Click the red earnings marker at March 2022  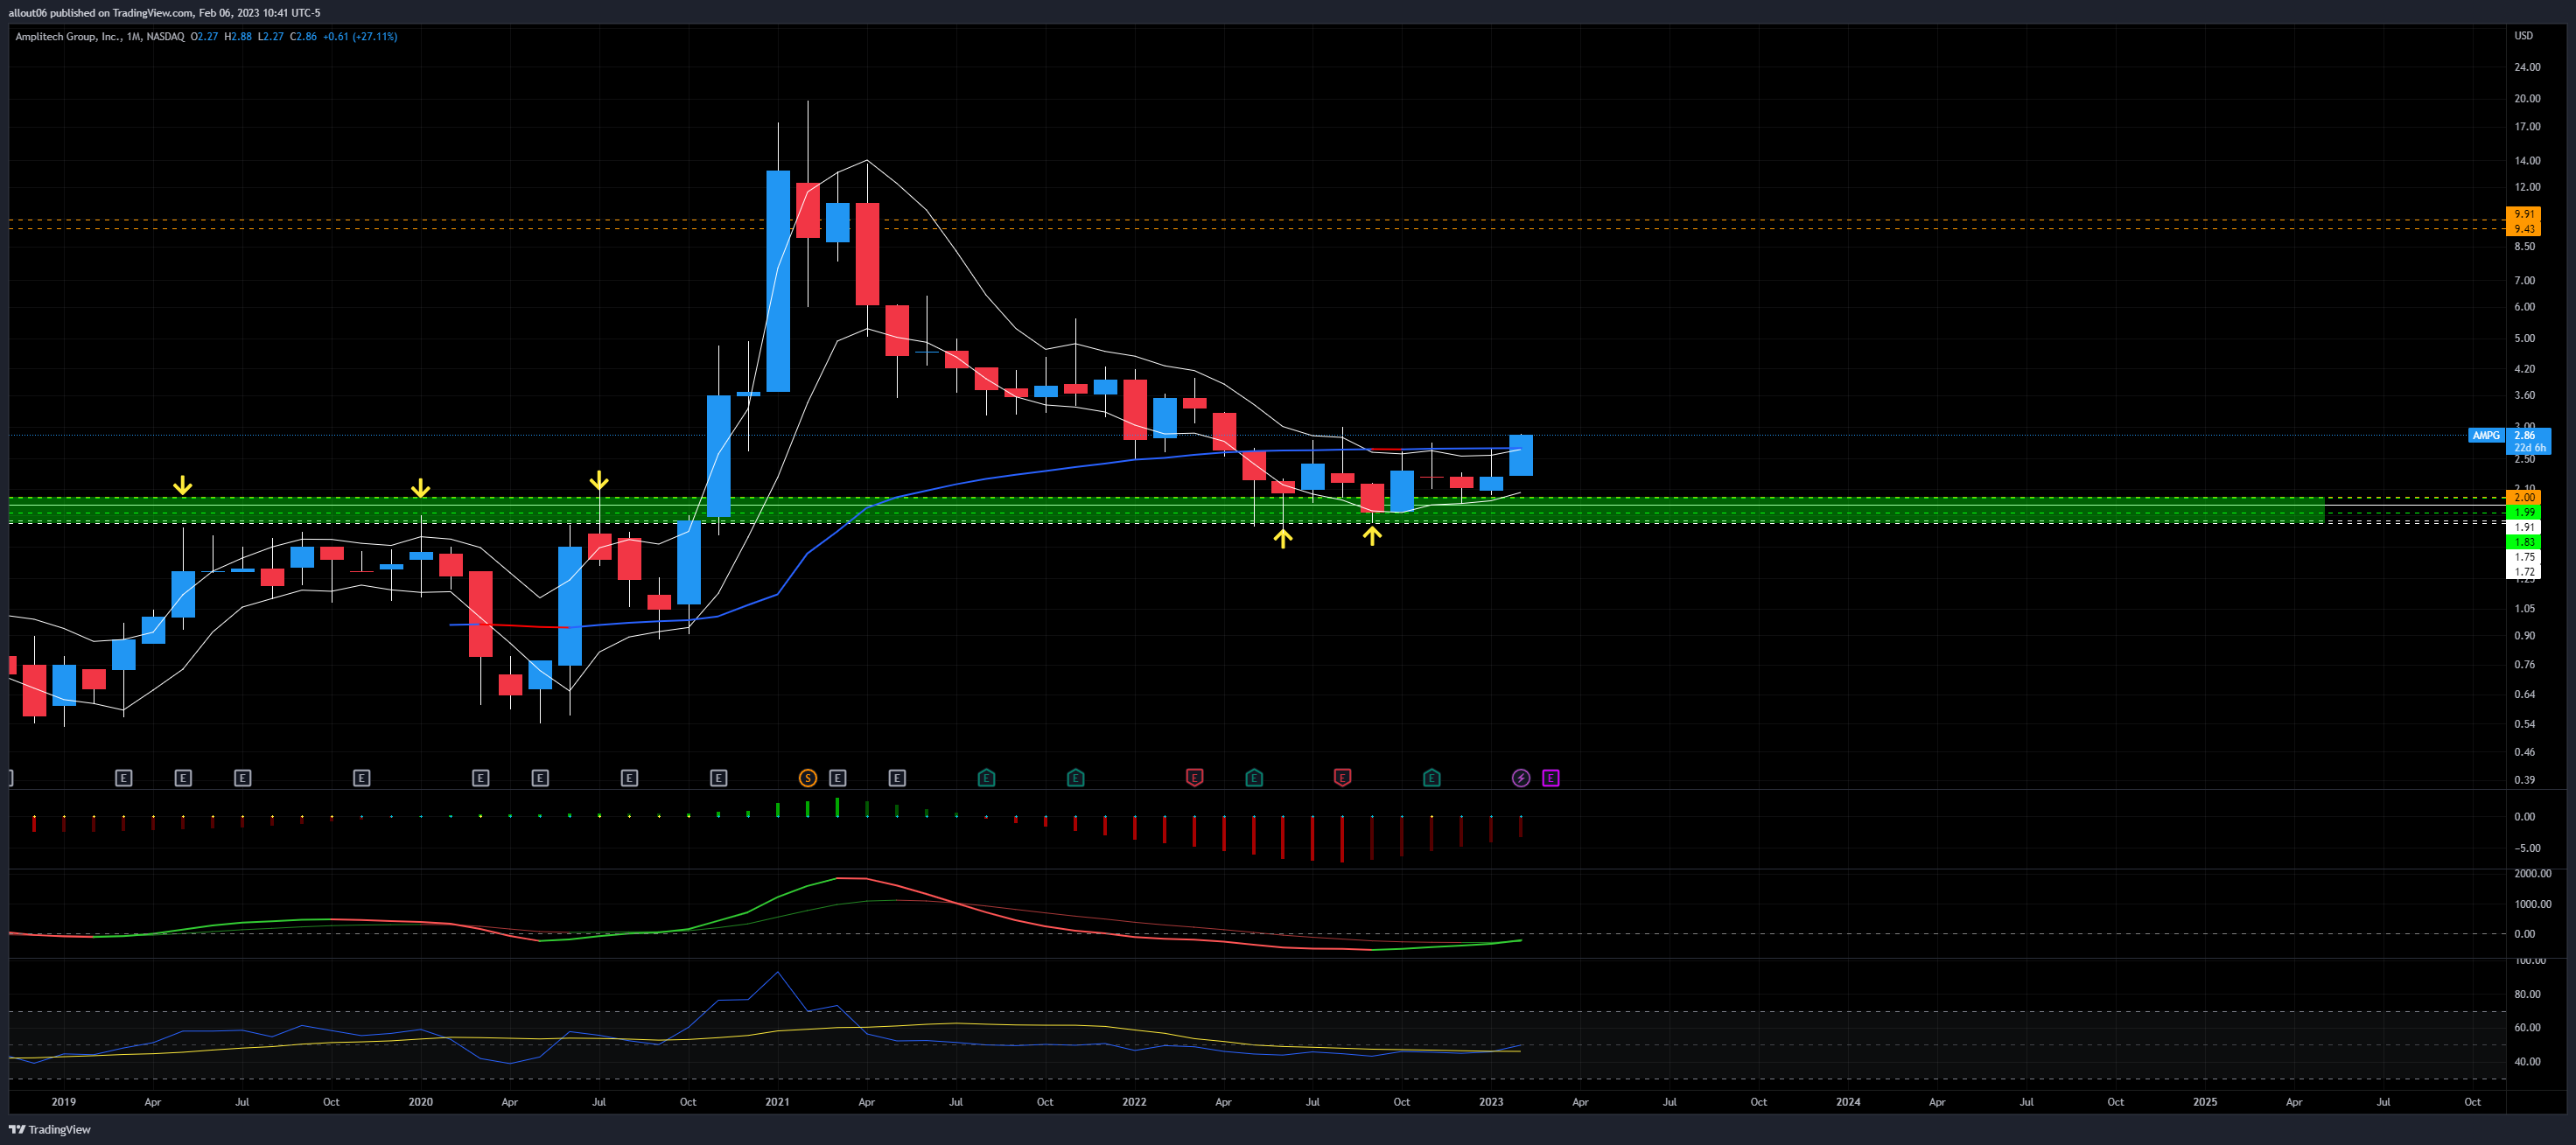(1194, 777)
